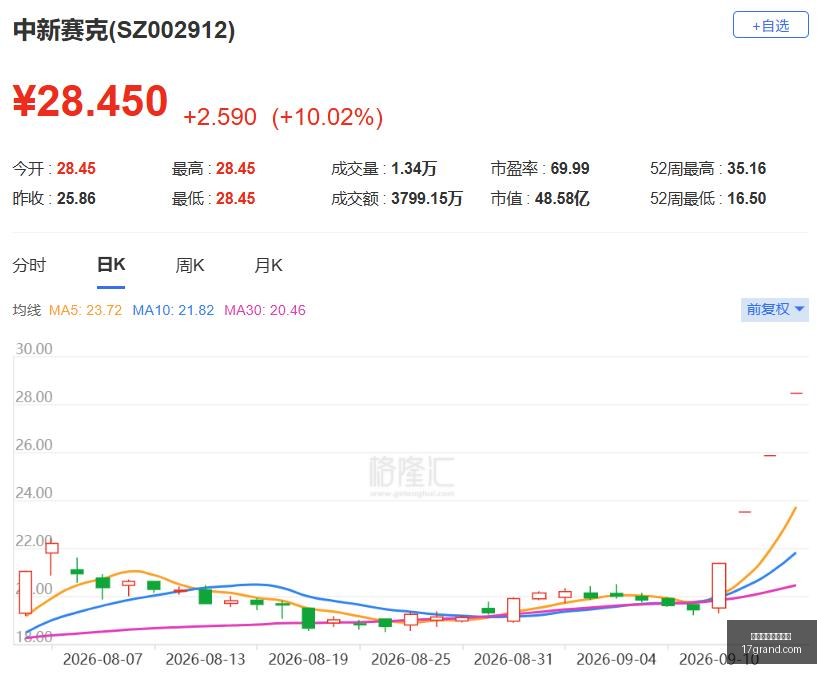Click the 24.00 price axis label
Image resolution: width=828 pixels, height=675 pixels.
34,493
